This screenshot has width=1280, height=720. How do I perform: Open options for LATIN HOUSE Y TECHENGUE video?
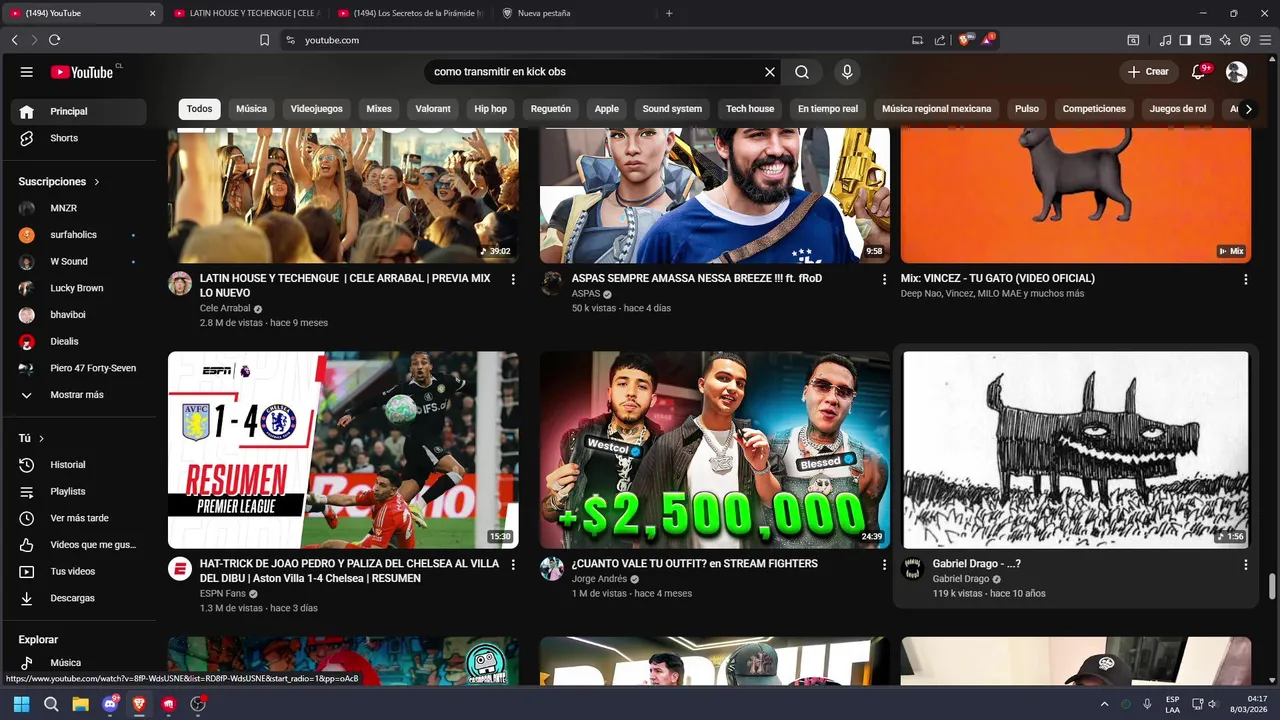click(x=513, y=279)
